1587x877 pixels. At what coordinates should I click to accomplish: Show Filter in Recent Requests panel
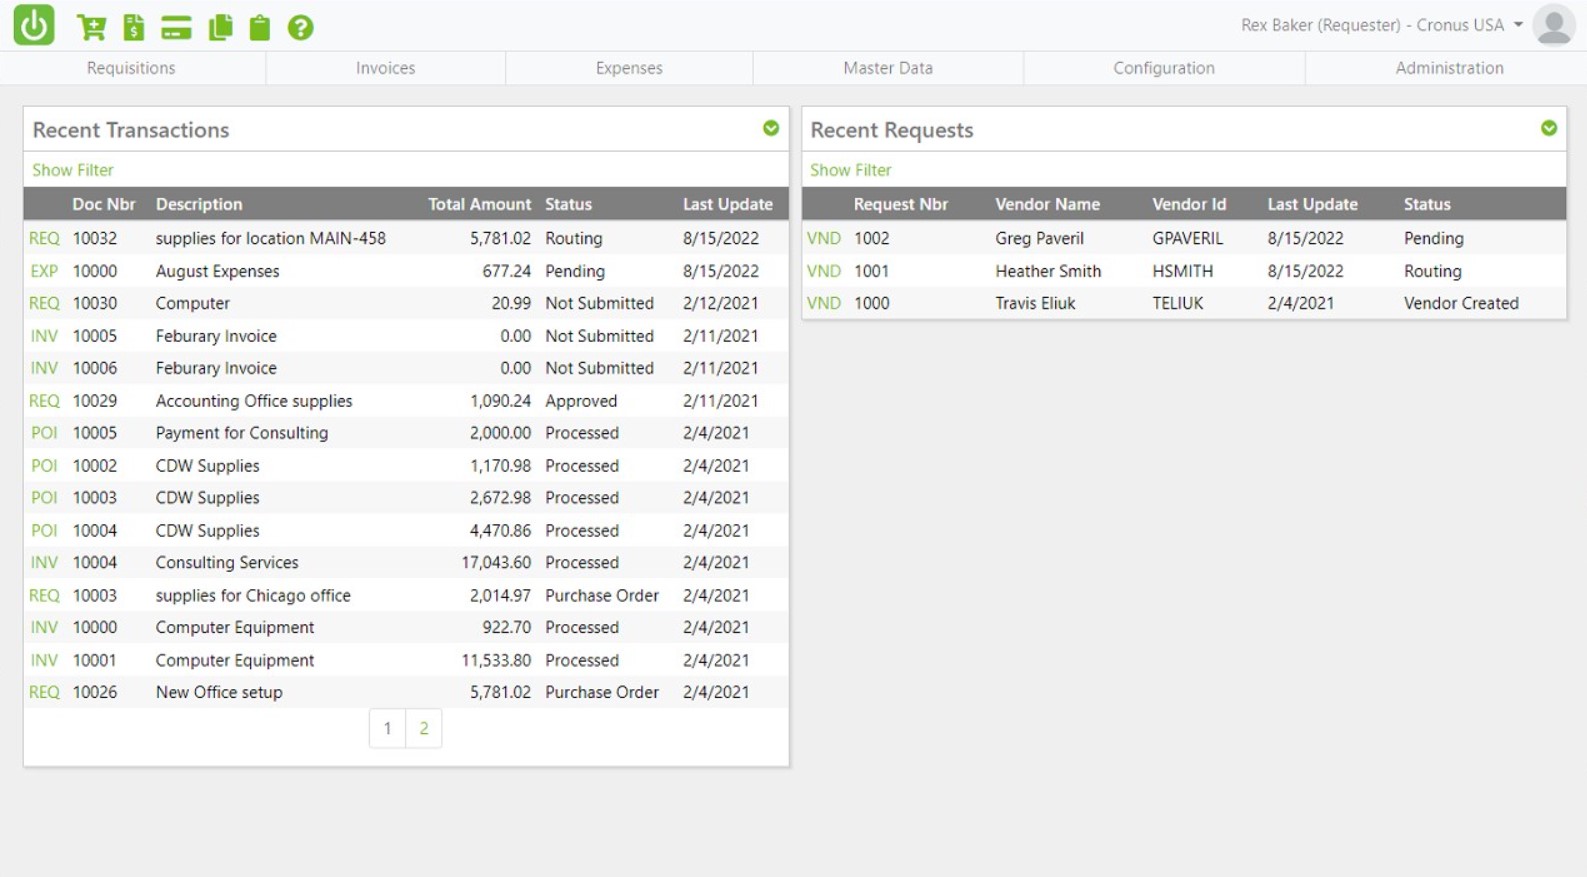tap(851, 170)
